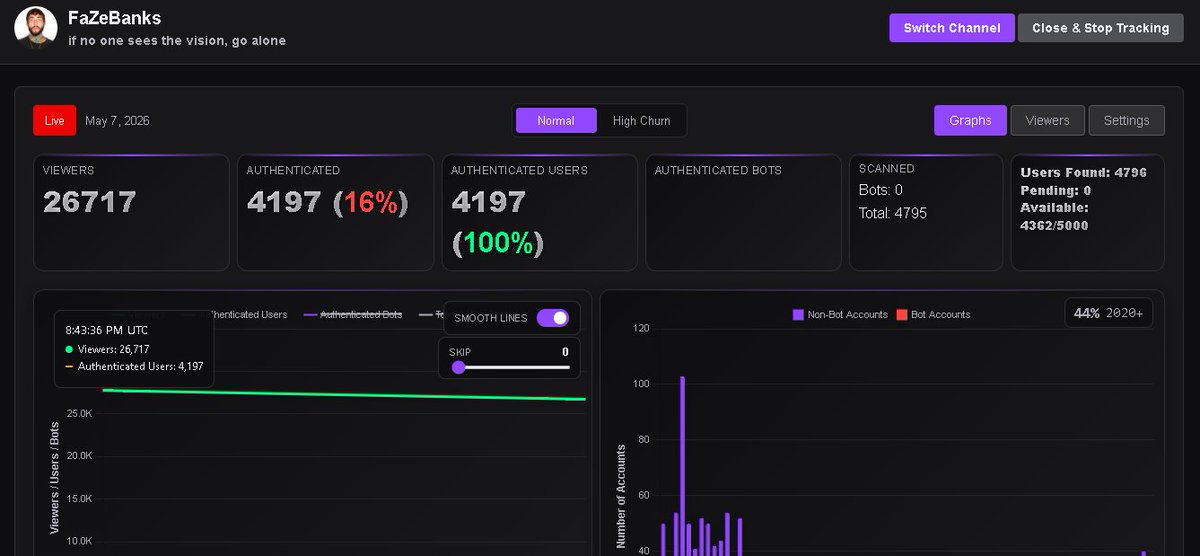The image size is (1200, 556).
Task: Click the channel tagline text
Action: click(x=177, y=41)
